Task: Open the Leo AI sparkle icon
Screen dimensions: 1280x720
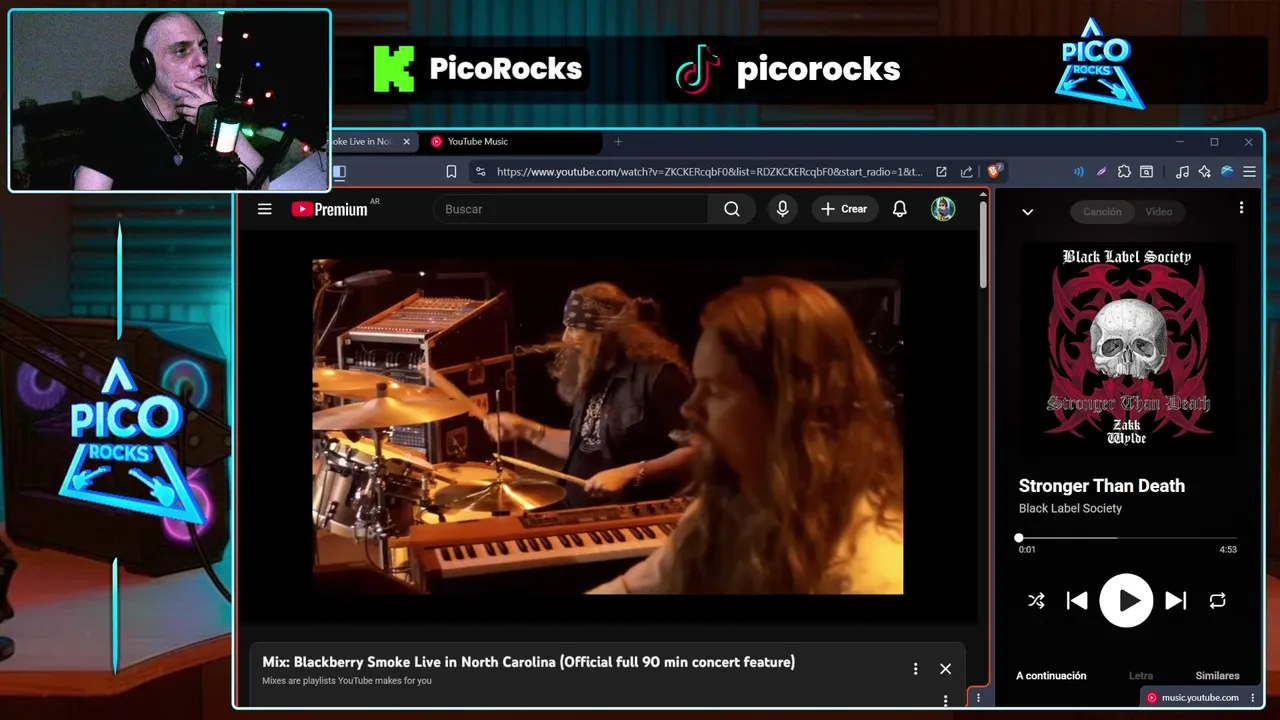Action: tap(1204, 172)
